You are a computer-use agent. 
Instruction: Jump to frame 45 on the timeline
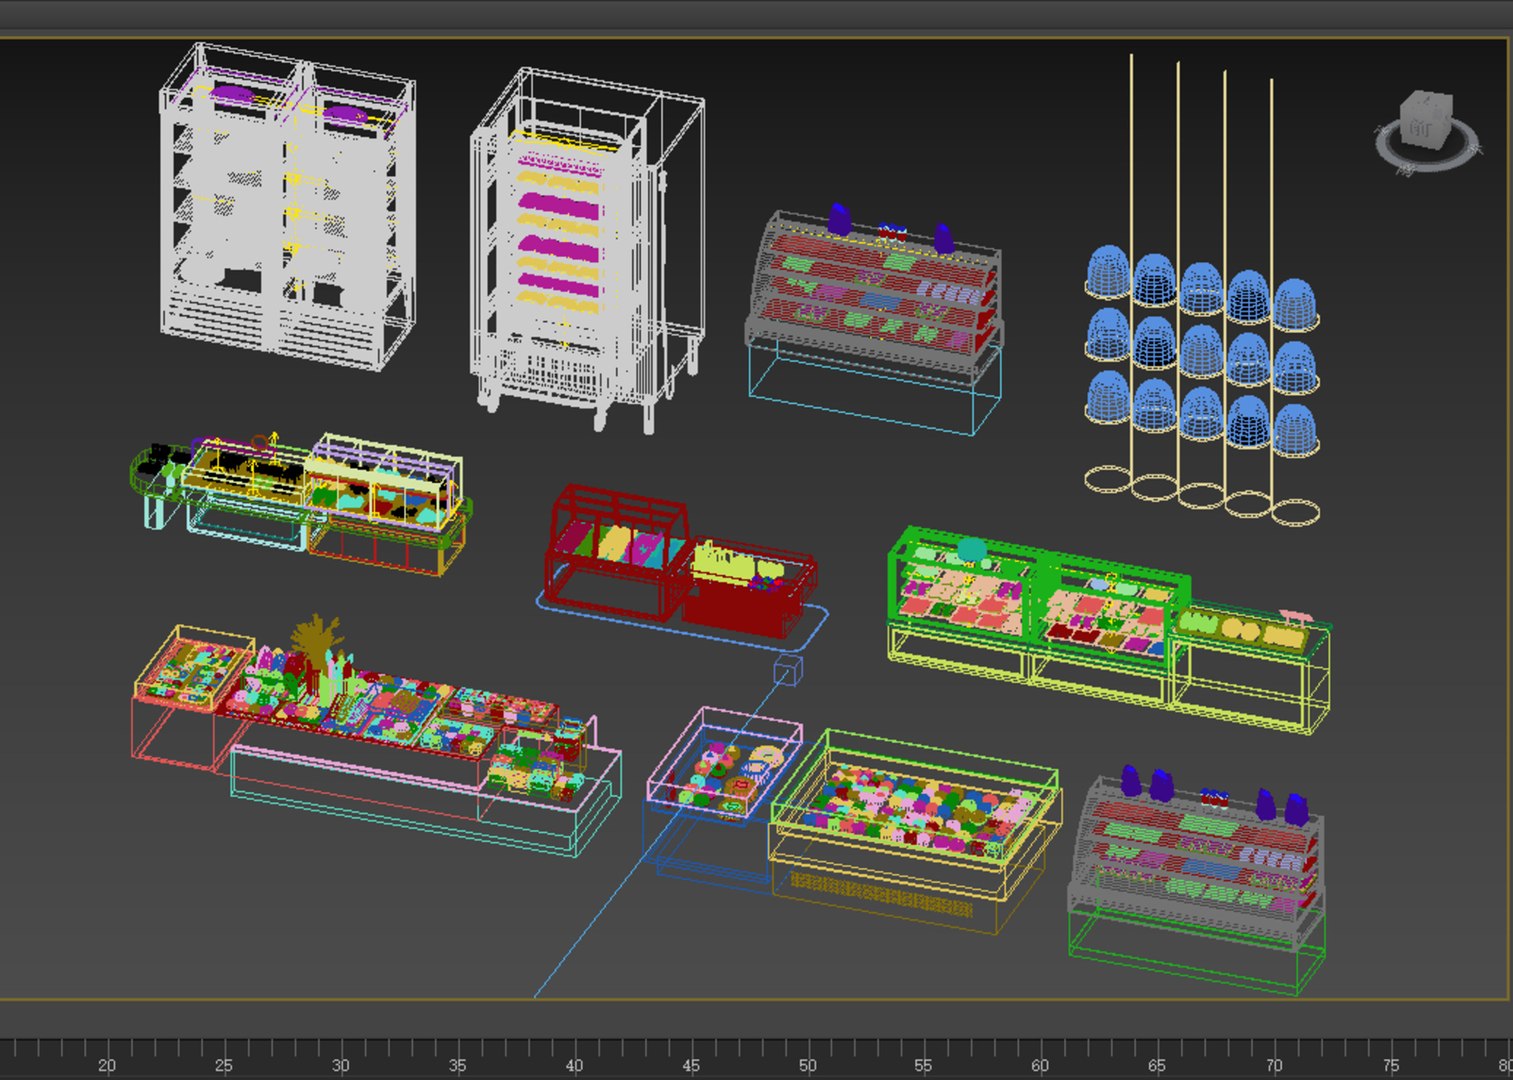point(690,1064)
